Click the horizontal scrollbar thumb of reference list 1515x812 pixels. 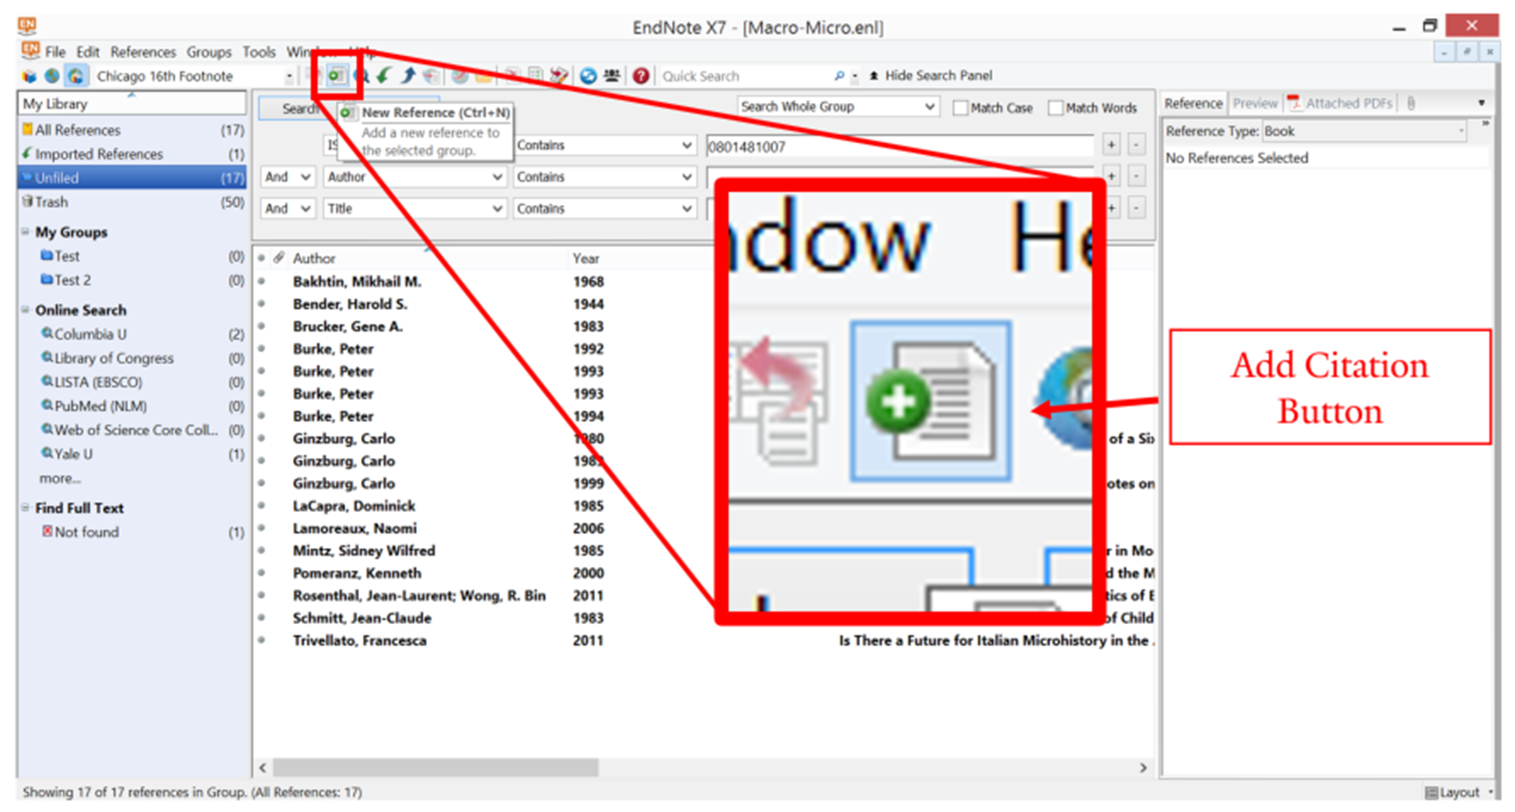point(435,767)
